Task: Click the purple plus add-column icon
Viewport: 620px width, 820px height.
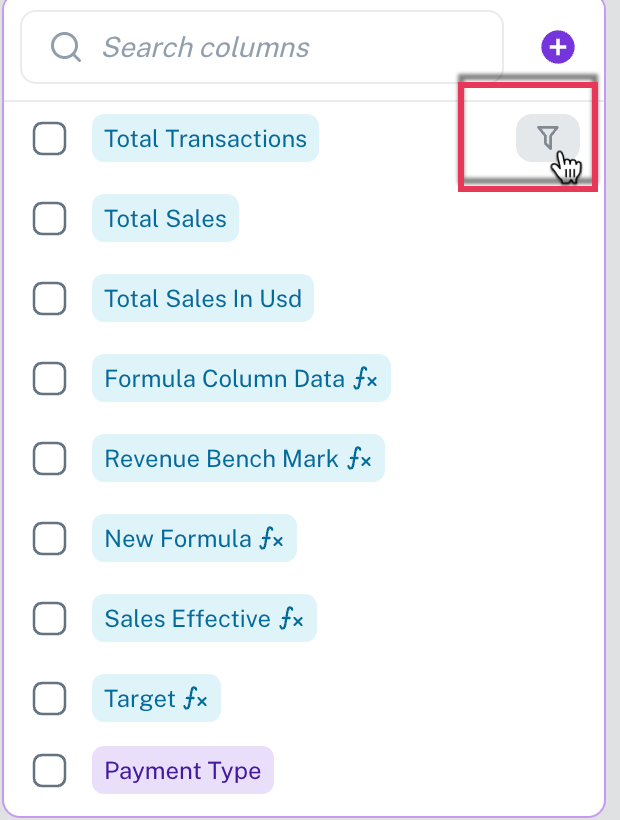Action: click(558, 47)
